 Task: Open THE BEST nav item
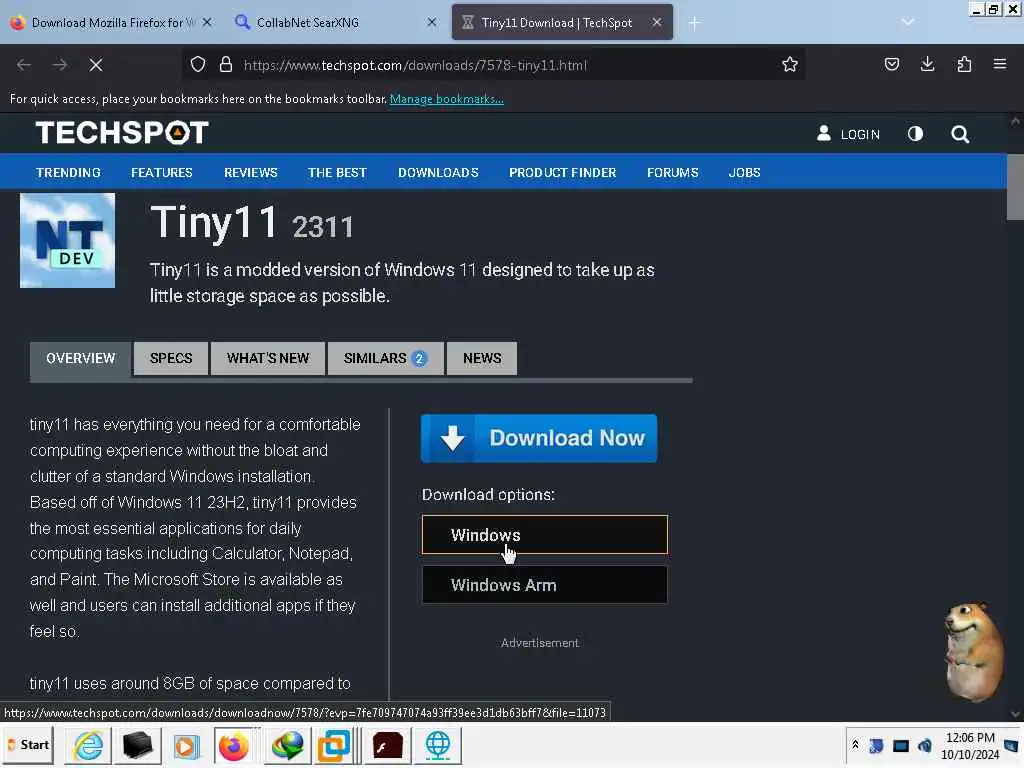[337, 172]
